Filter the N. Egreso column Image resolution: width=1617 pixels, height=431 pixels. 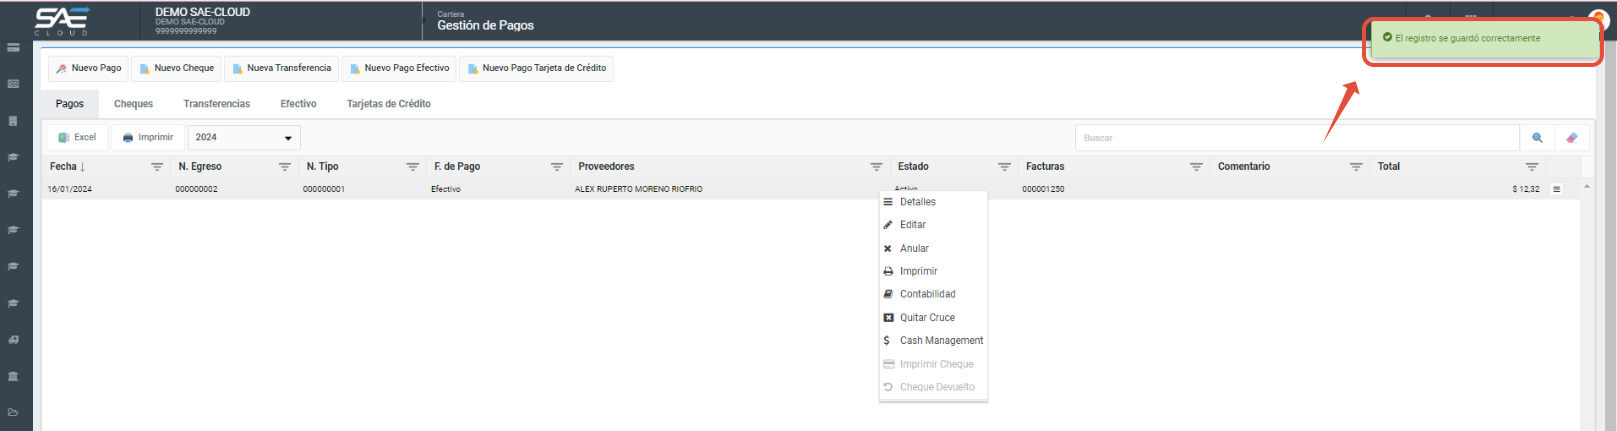click(285, 167)
